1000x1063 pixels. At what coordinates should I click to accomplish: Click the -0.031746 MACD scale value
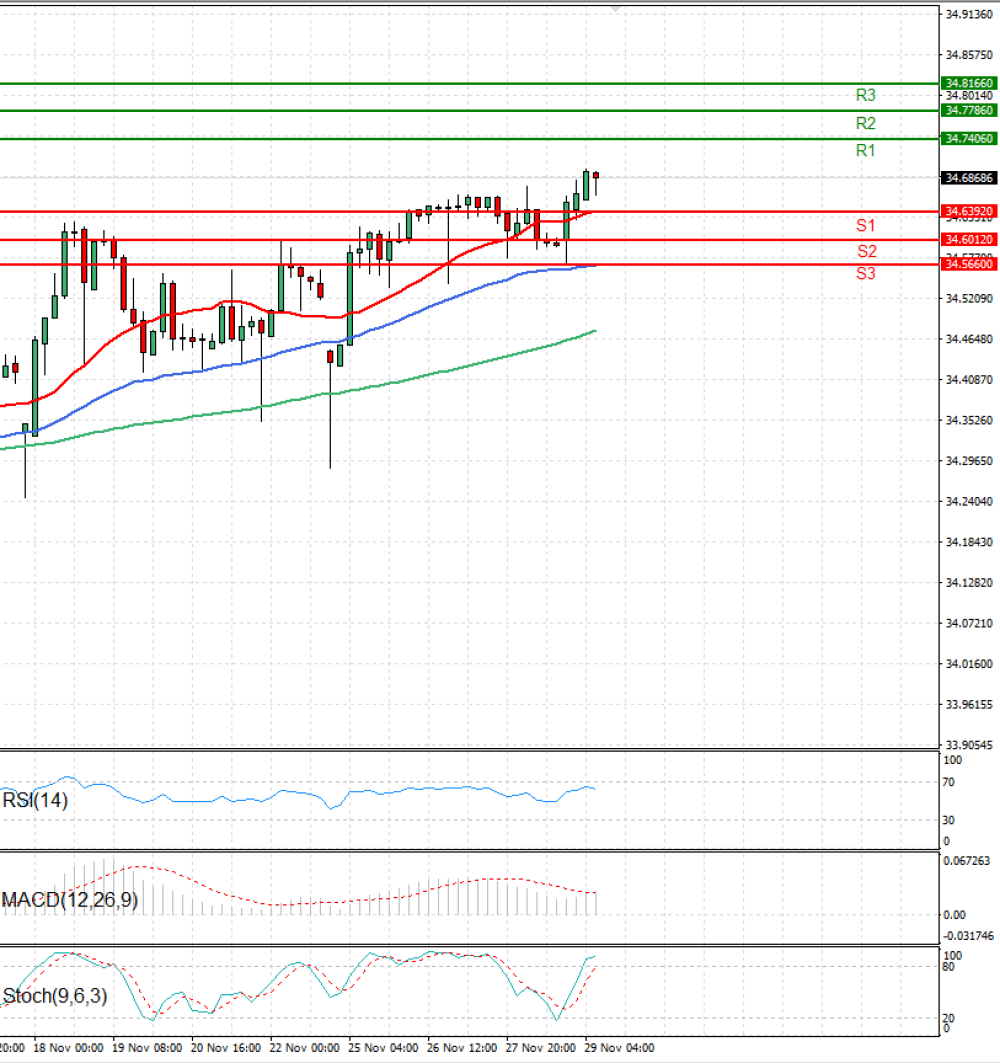968,936
